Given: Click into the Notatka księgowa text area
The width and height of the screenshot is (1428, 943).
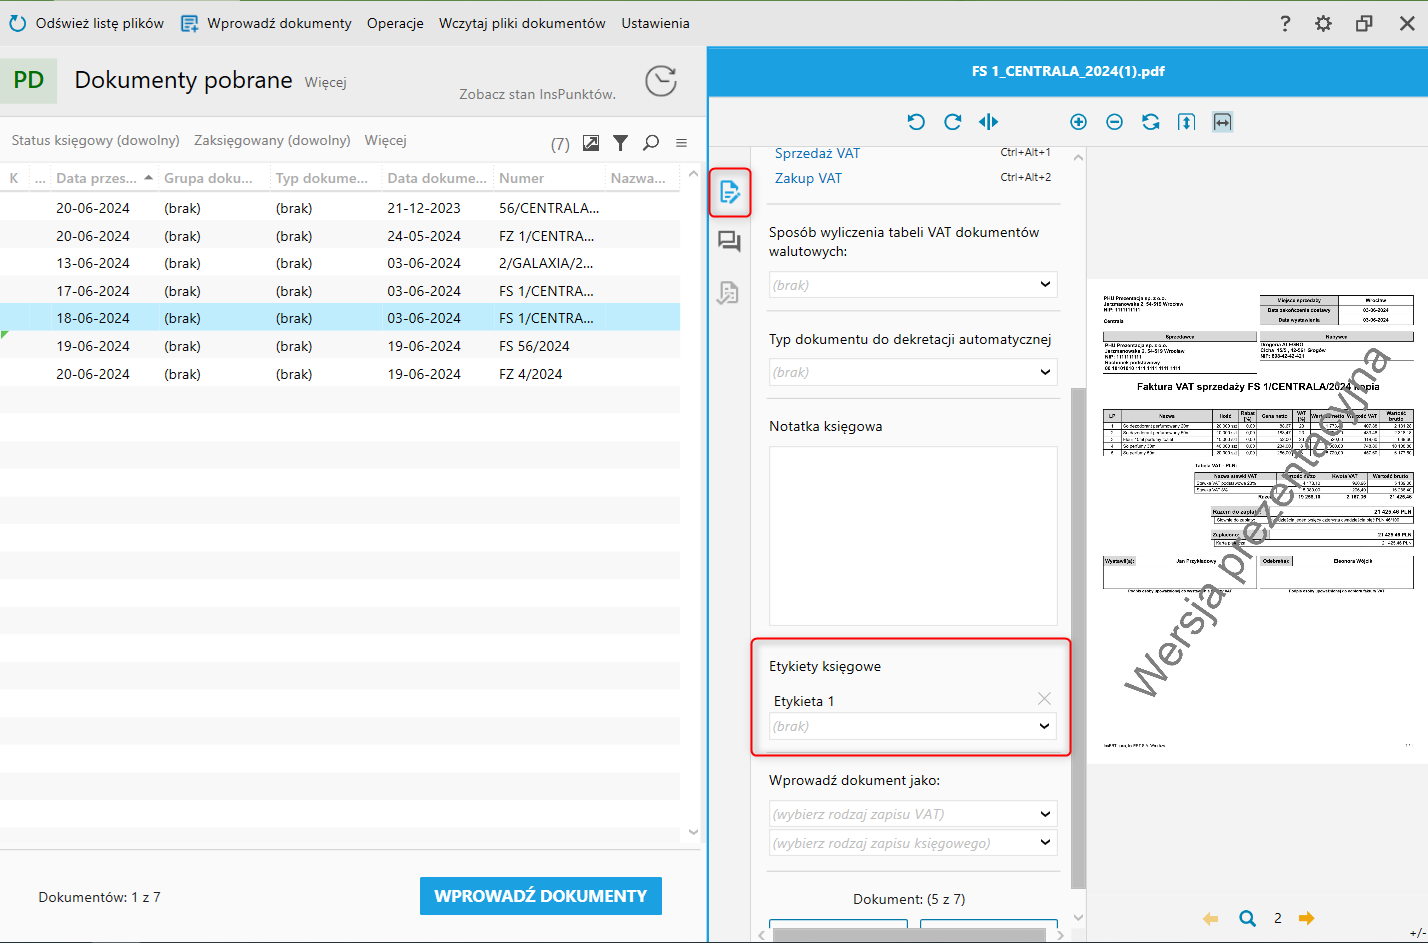Looking at the screenshot, I should pos(913,536).
